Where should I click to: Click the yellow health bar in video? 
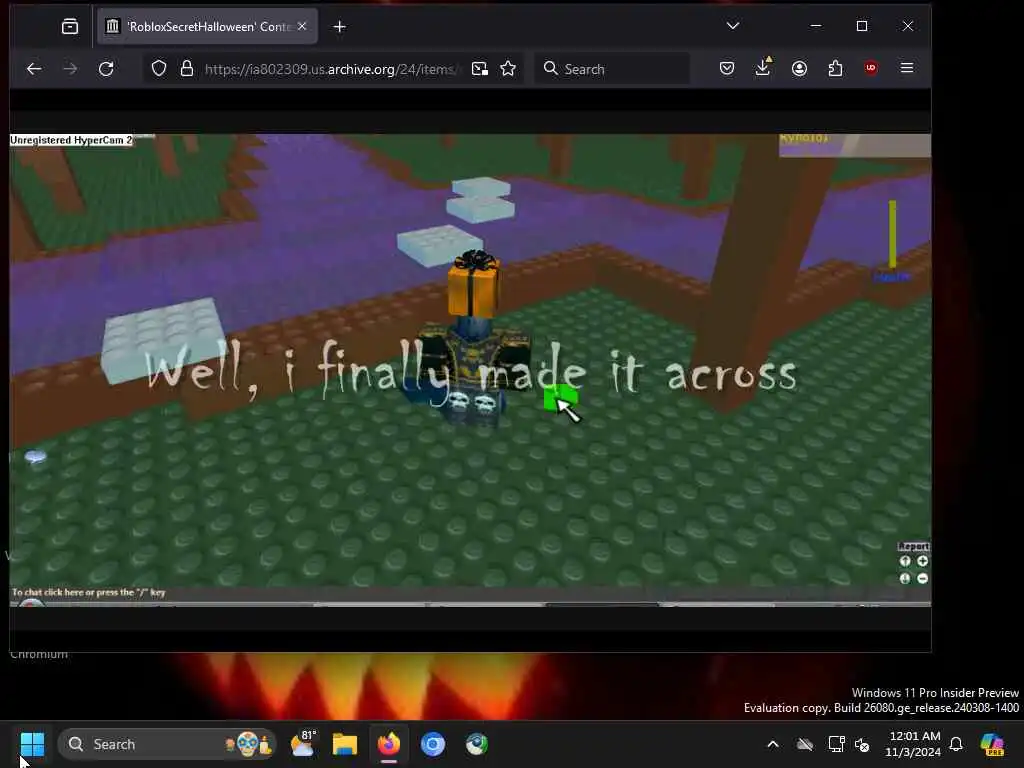892,234
